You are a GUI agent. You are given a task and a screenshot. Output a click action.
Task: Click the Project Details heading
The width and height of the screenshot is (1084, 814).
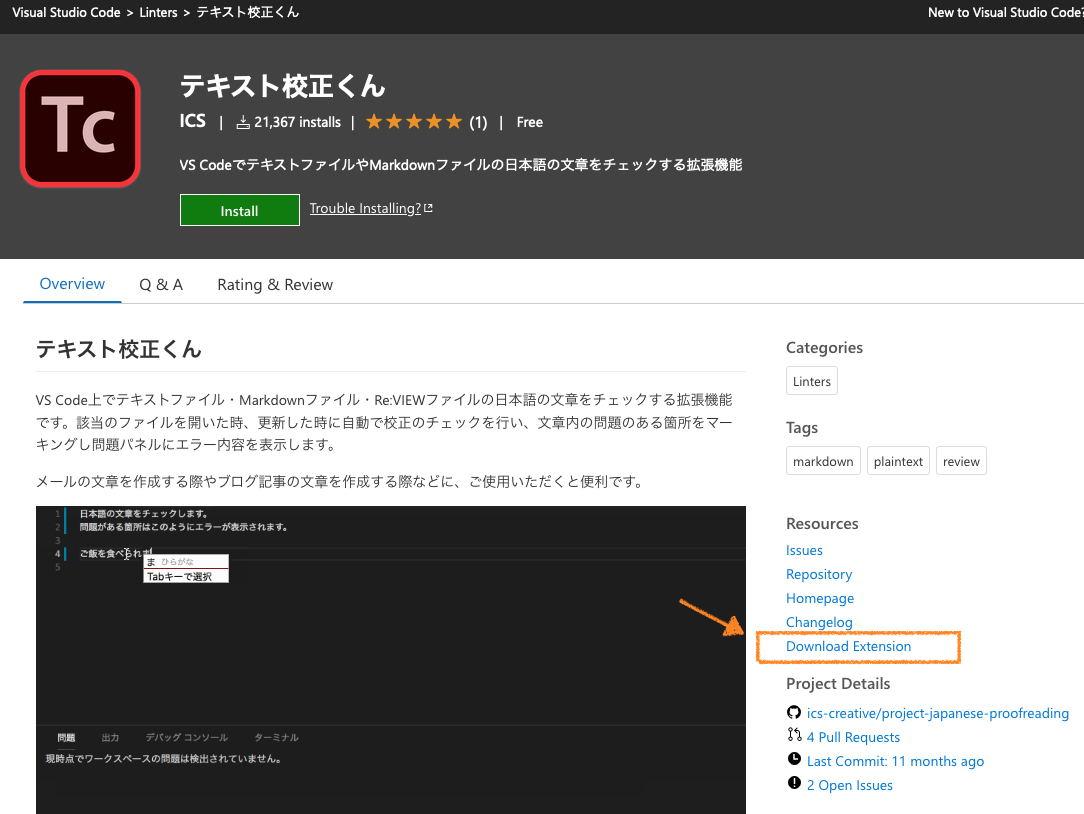tap(838, 683)
